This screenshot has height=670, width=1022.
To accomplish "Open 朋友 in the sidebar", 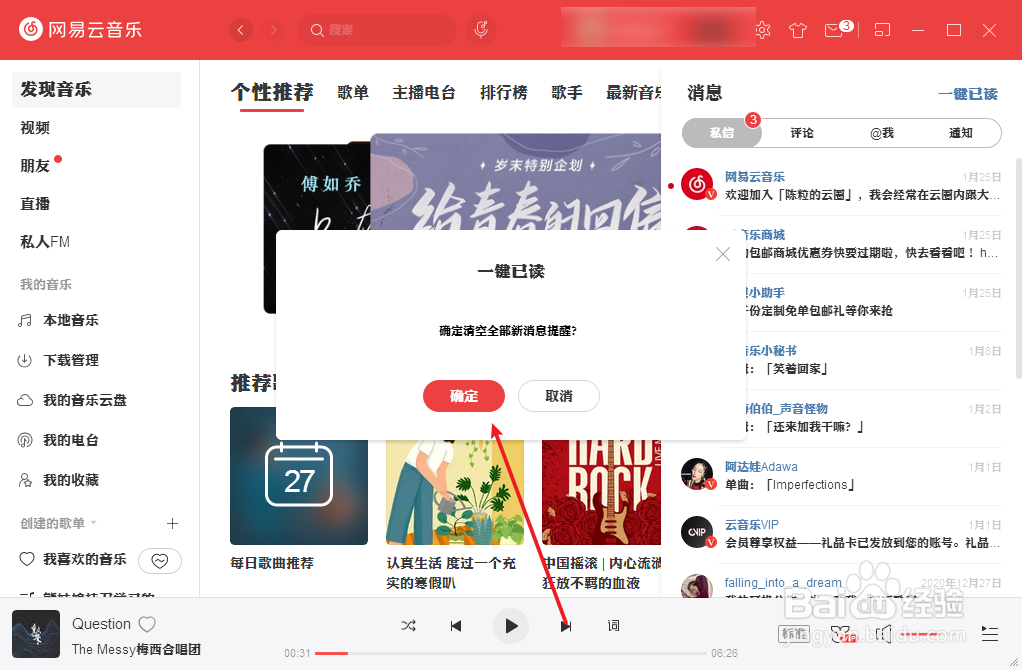I will point(35,166).
